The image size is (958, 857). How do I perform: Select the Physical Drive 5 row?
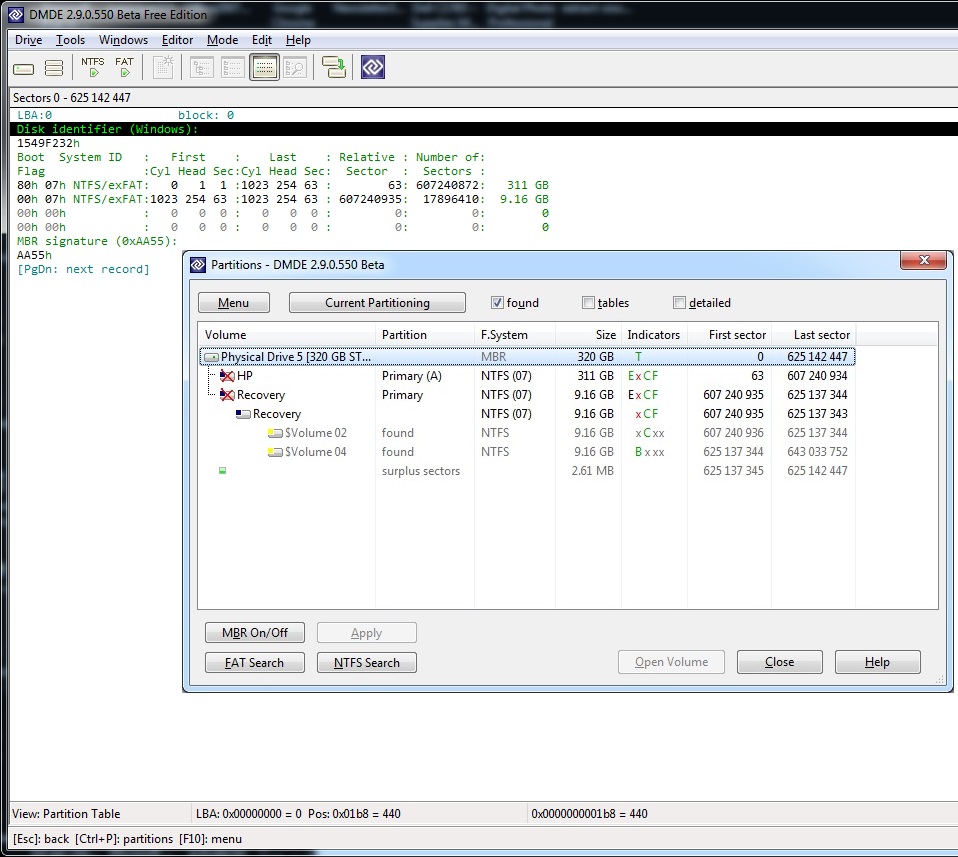527,357
